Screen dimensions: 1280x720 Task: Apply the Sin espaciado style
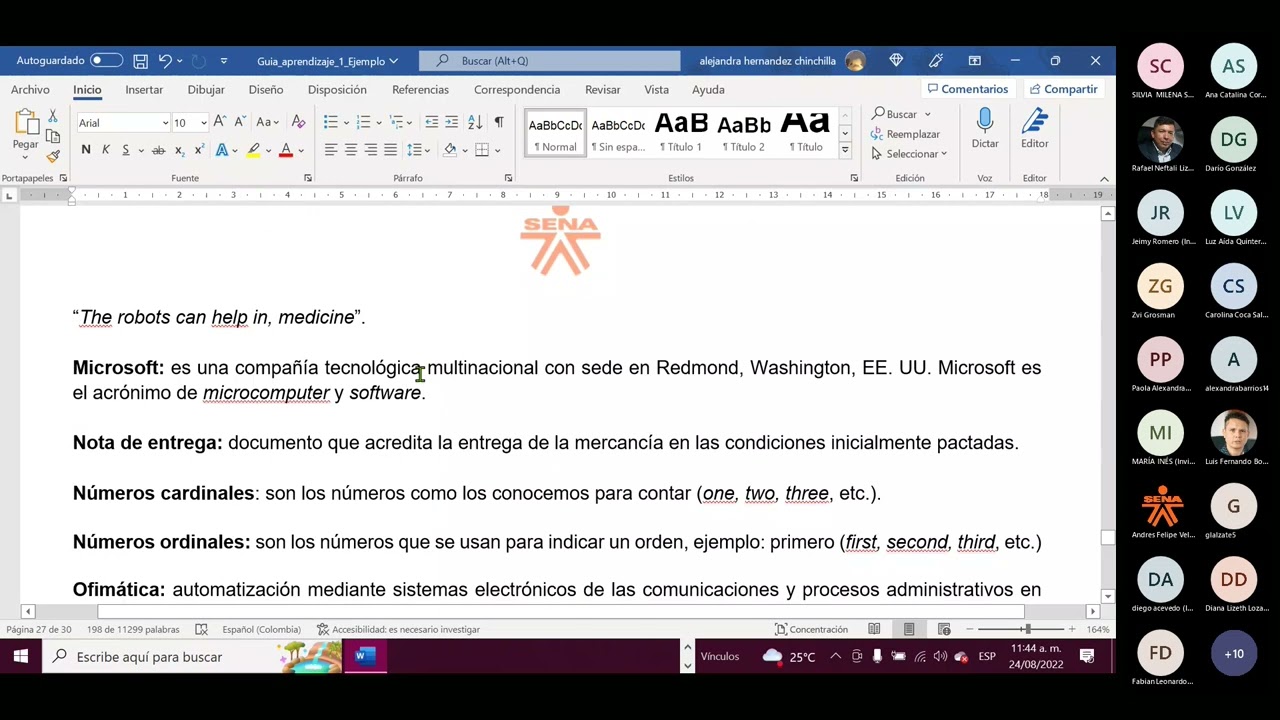[x=617, y=133]
